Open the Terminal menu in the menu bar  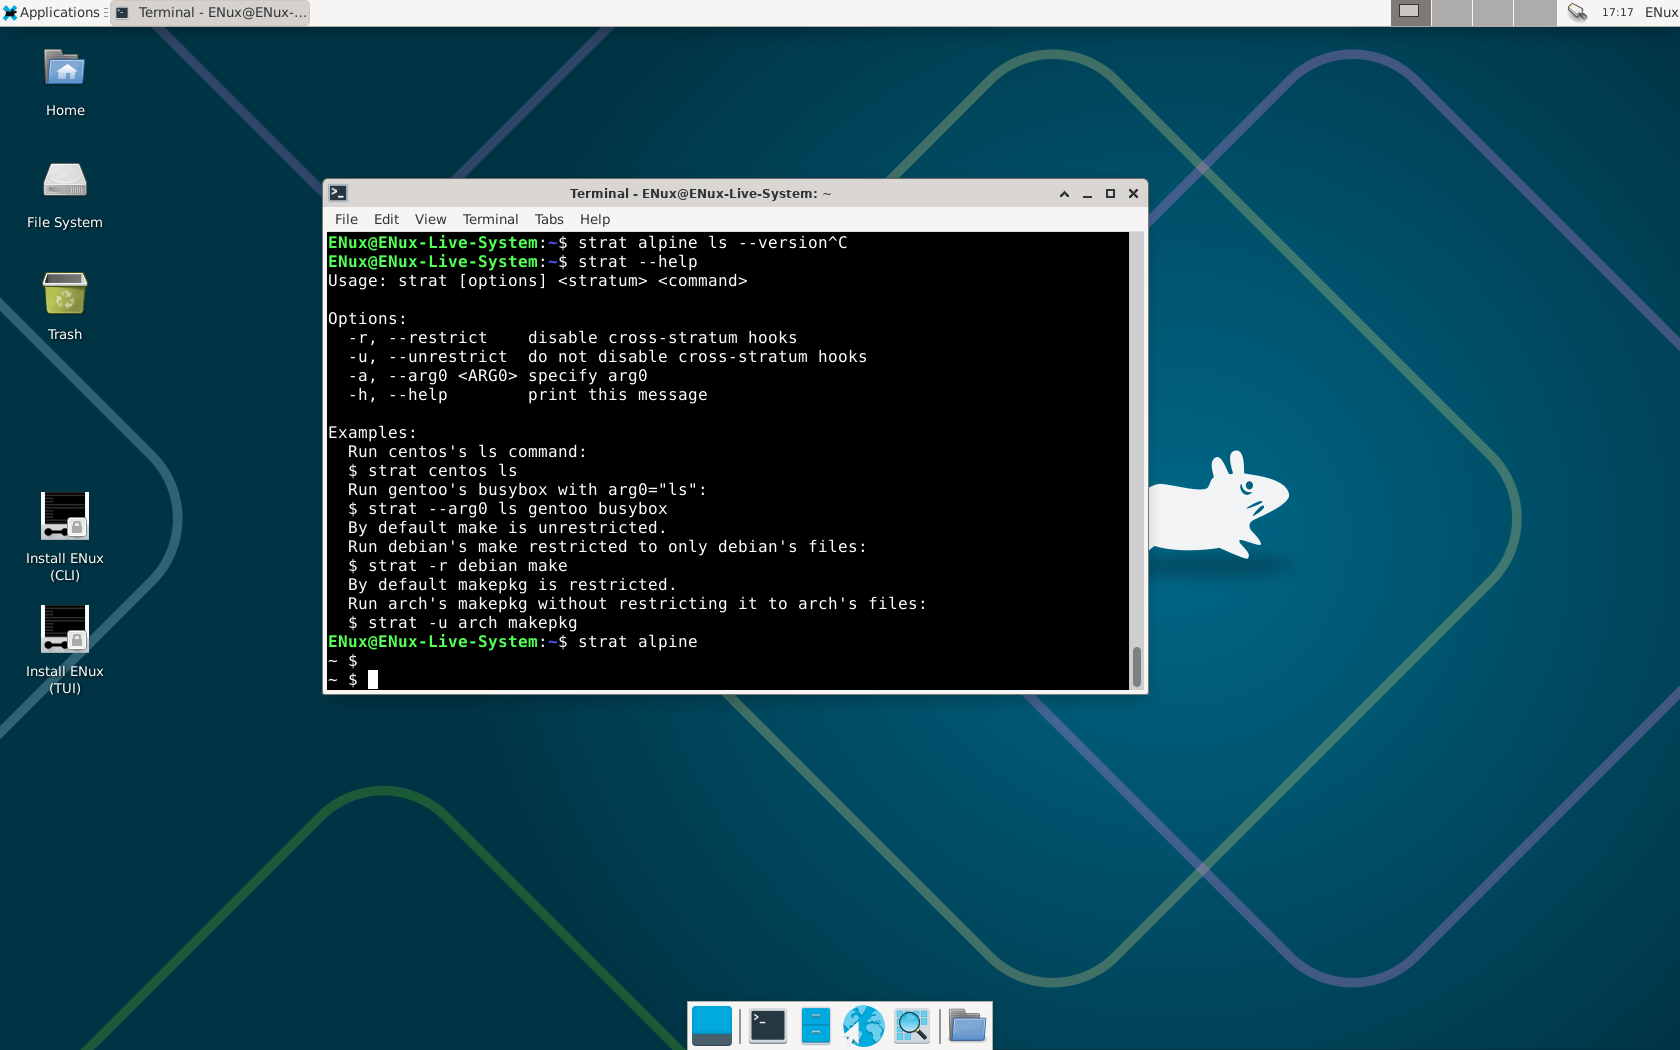(x=490, y=219)
